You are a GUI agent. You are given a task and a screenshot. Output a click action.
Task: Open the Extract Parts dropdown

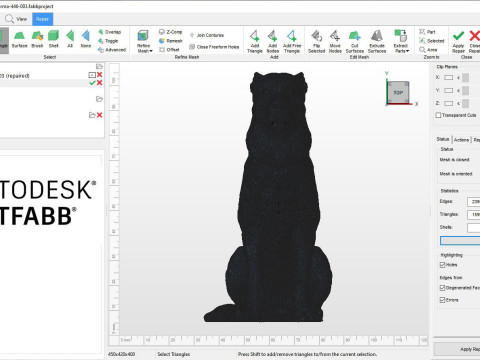click(x=401, y=41)
